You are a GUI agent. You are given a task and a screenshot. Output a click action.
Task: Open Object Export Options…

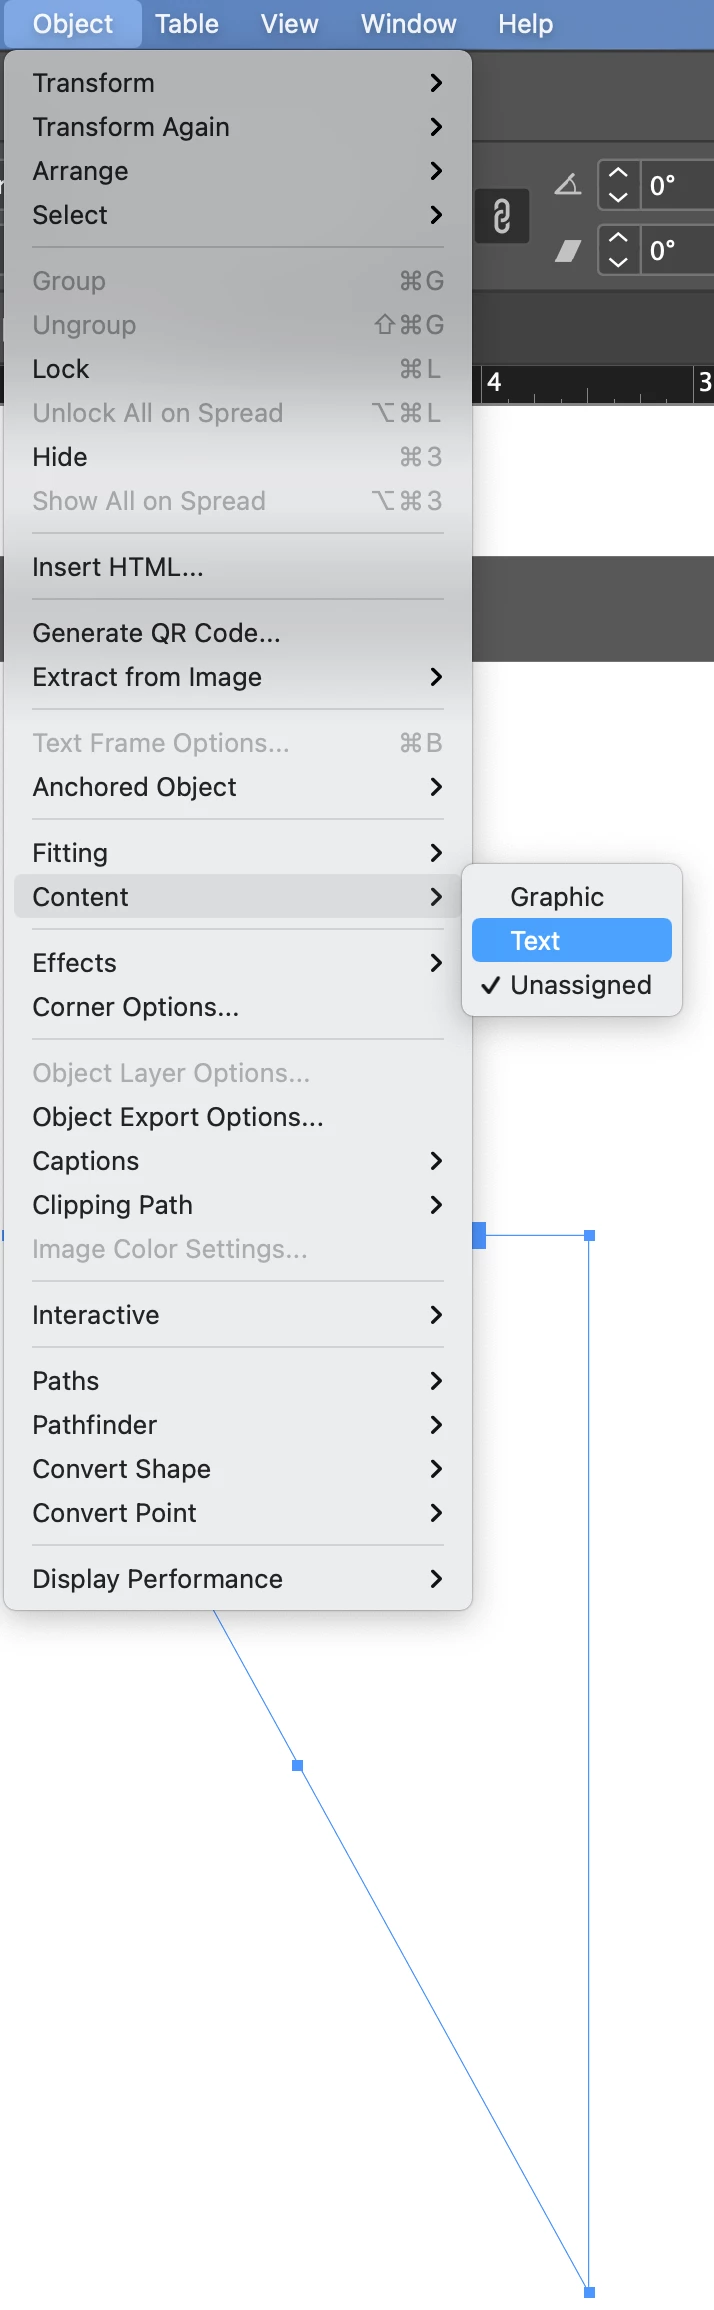177,1117
